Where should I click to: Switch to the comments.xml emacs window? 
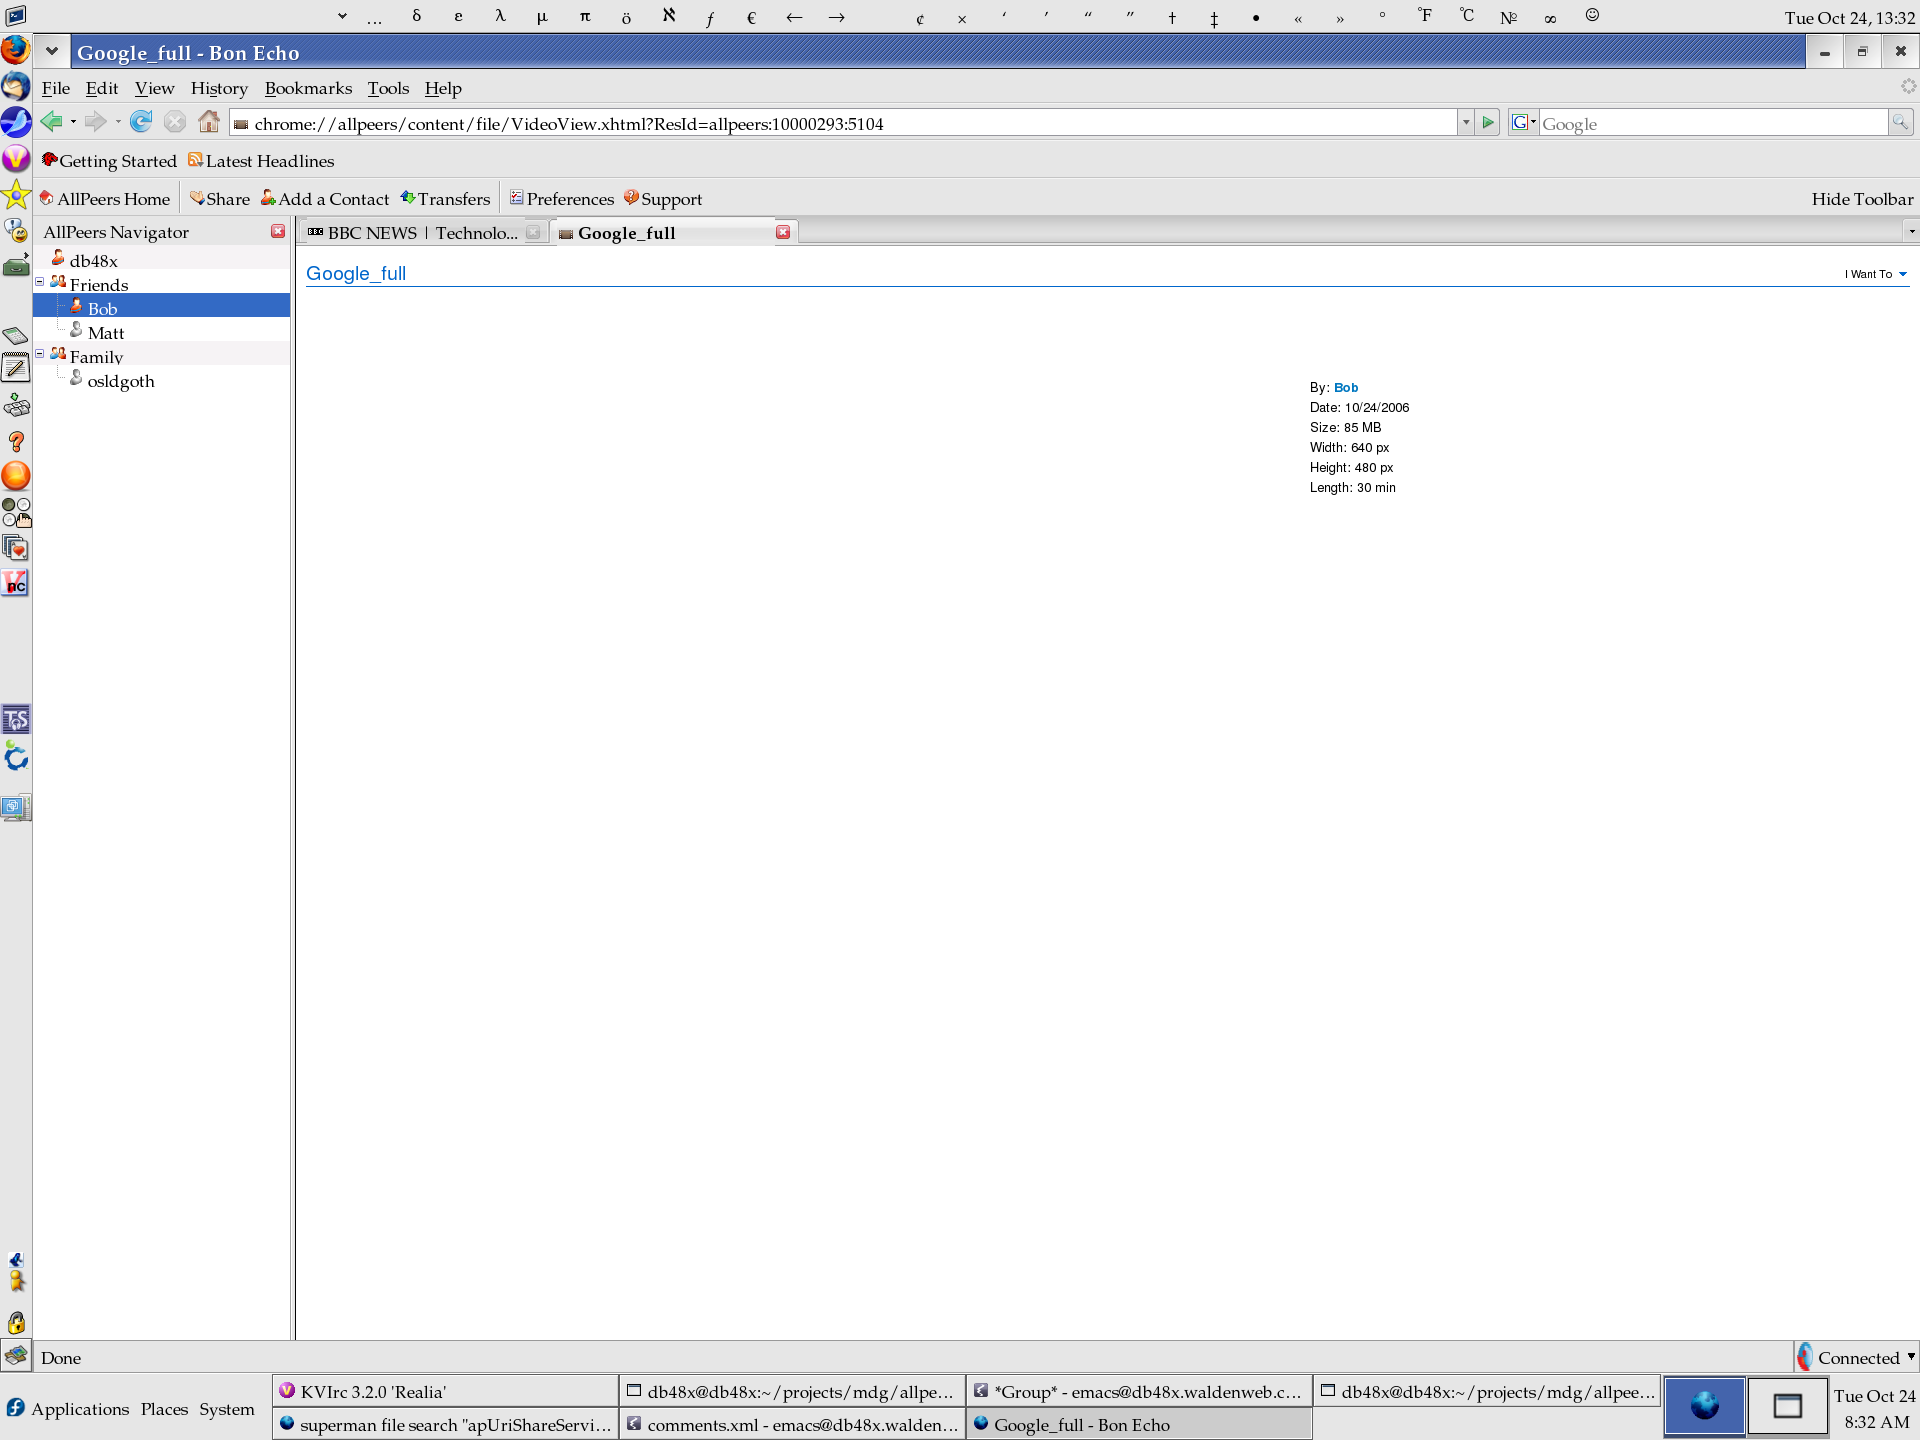point(792,1424)
